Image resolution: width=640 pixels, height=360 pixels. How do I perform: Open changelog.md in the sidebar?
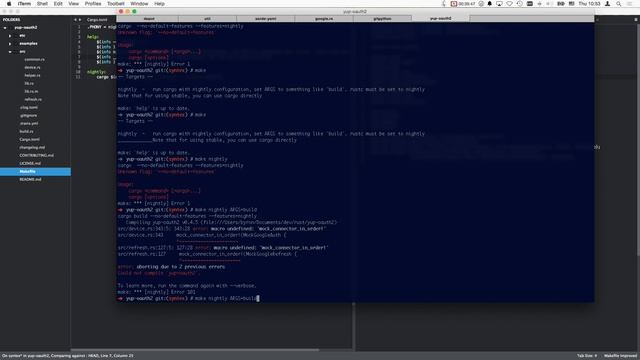coord(32,147)
